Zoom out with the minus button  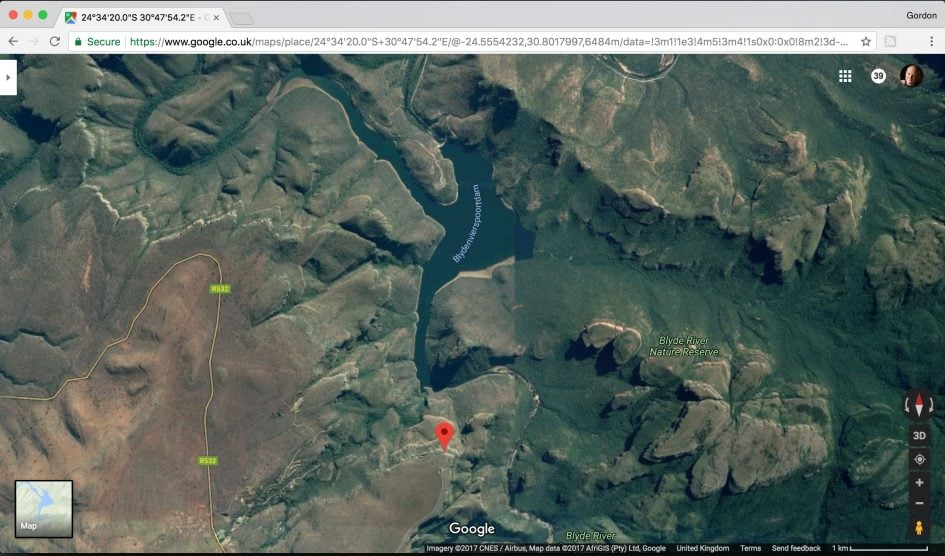point(919,503)
